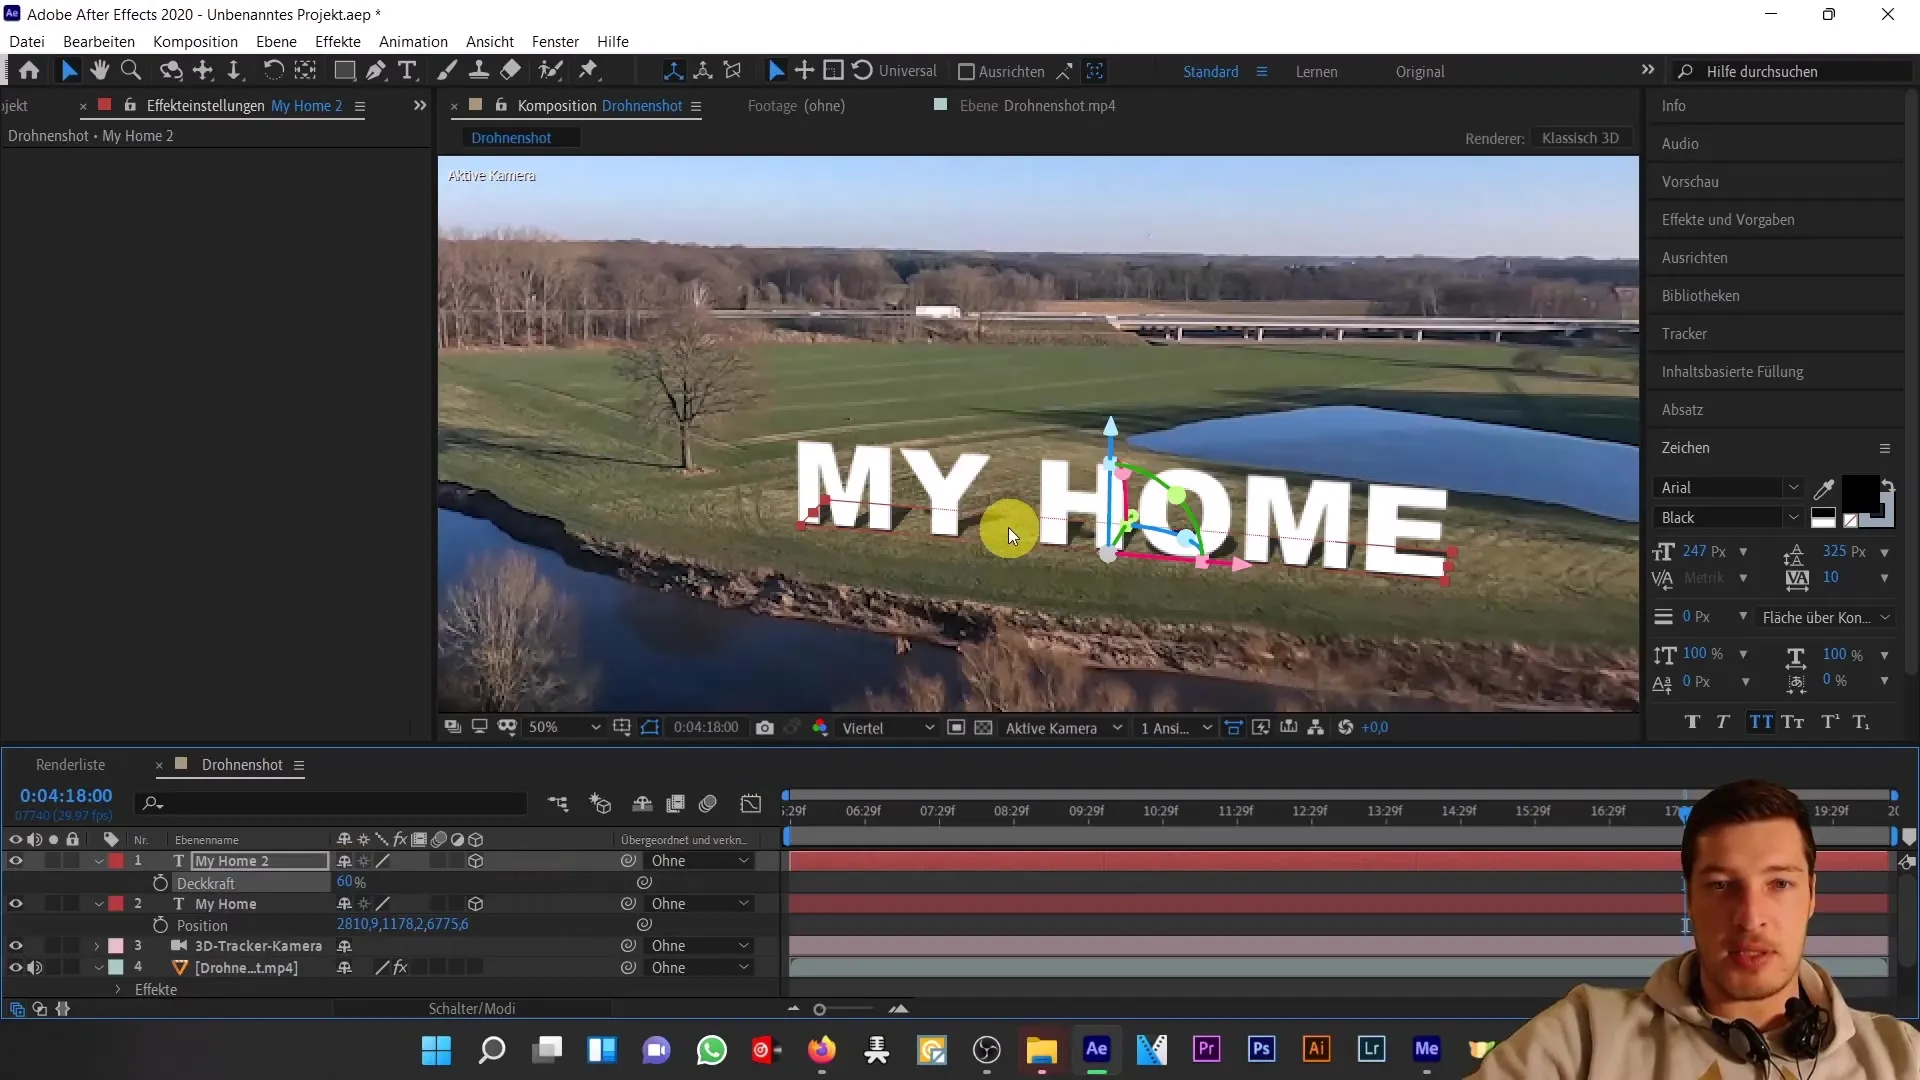Select the Clone Stamp tool

click(479, 71)
